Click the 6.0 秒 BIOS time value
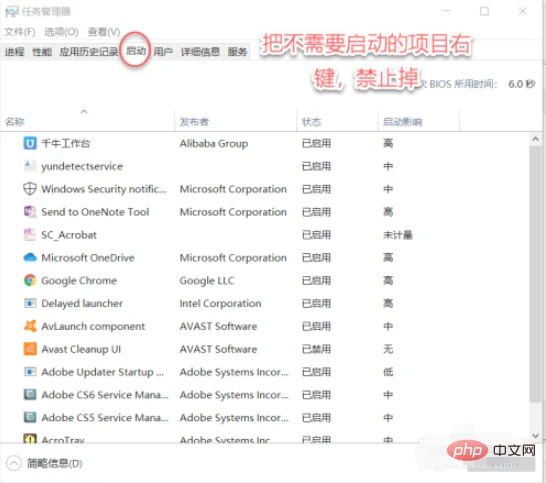This screenshot has height=483, width=546. click(522, 84)
